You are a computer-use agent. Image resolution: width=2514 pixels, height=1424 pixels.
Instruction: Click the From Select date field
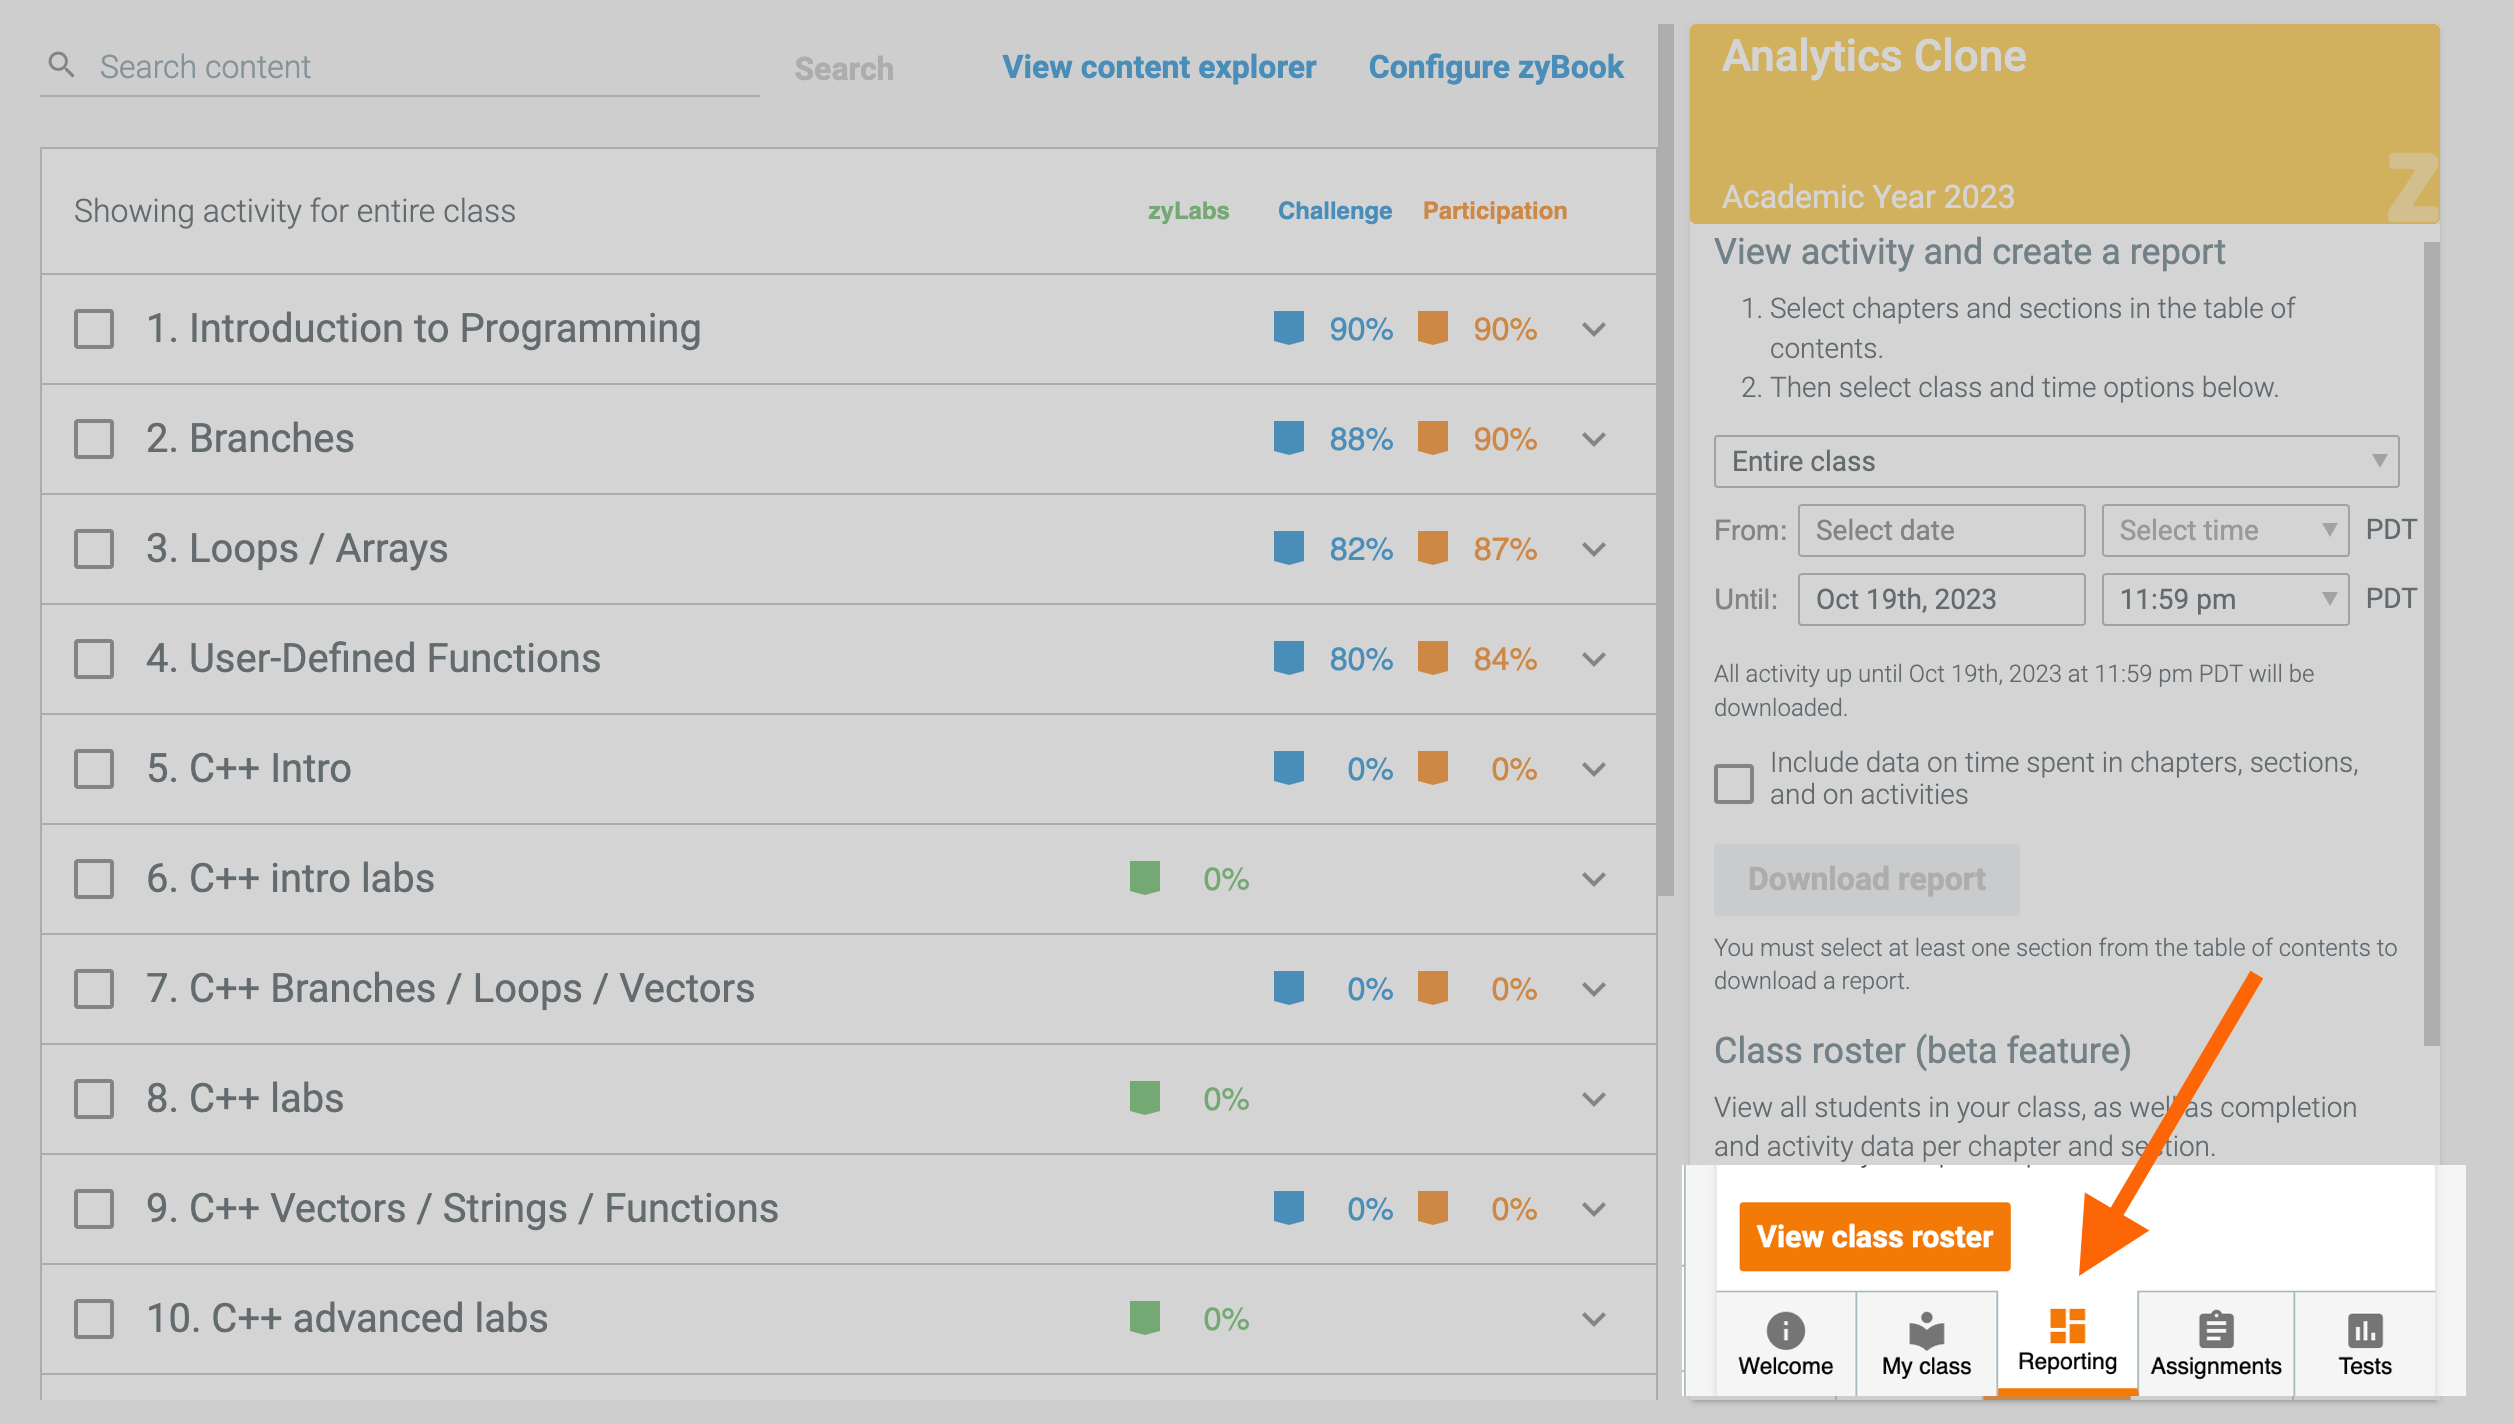point(1942,530)
